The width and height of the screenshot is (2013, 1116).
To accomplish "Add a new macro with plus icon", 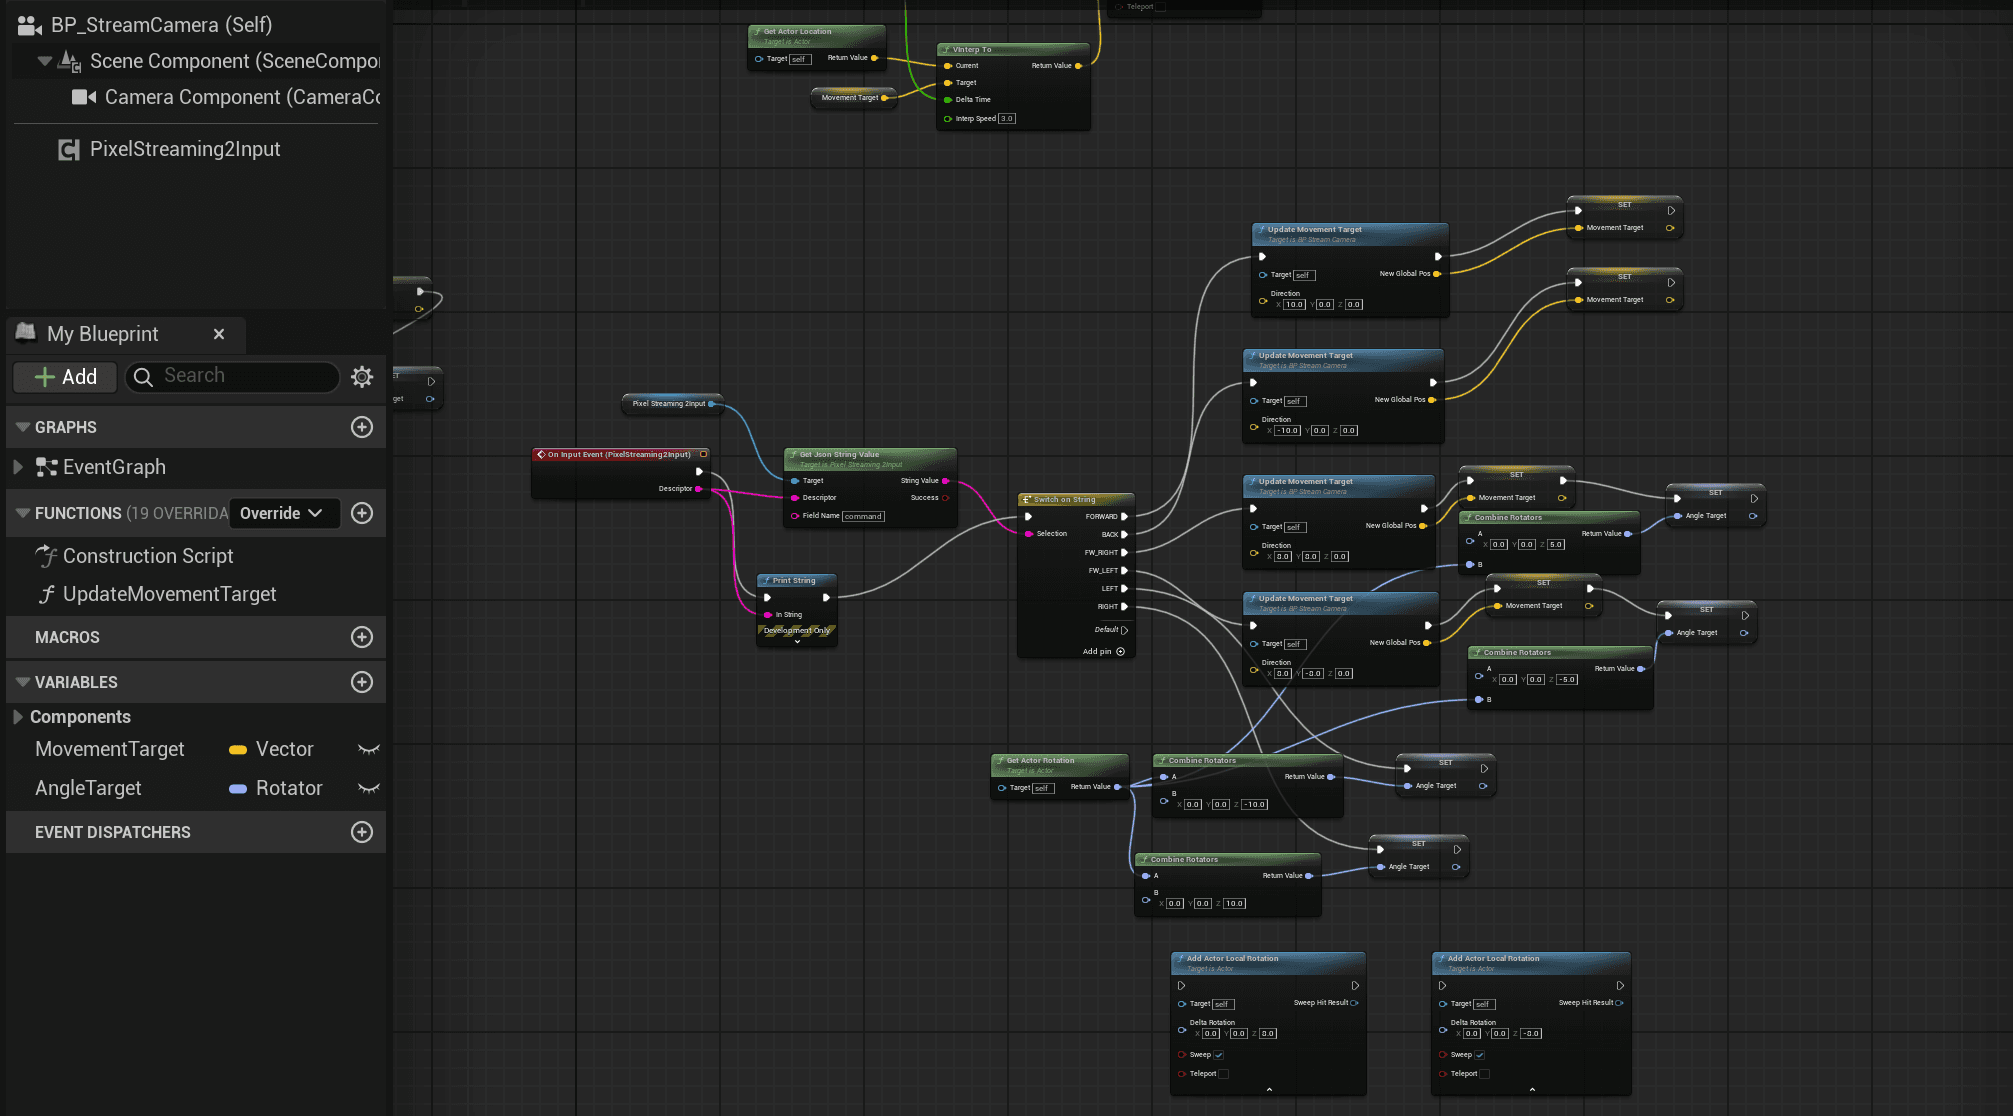I will (x=362, y=637).
